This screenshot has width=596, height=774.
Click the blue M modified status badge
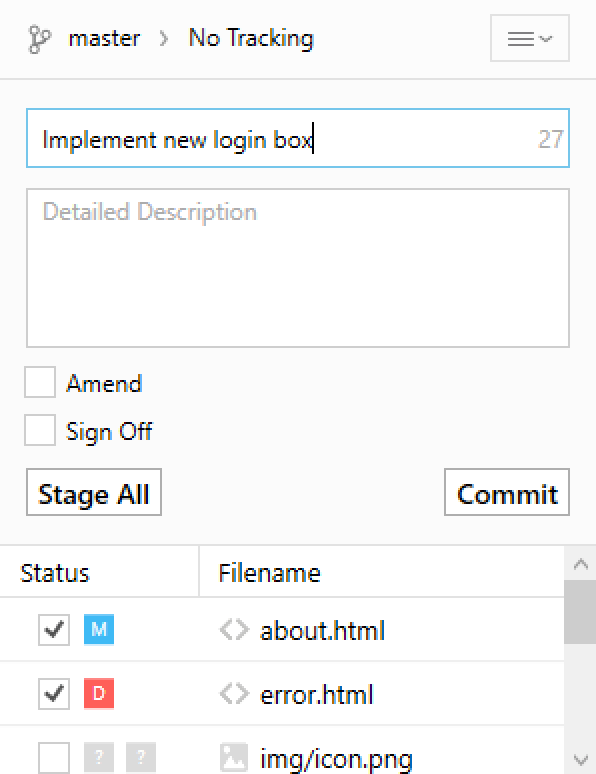coord(99,629)
